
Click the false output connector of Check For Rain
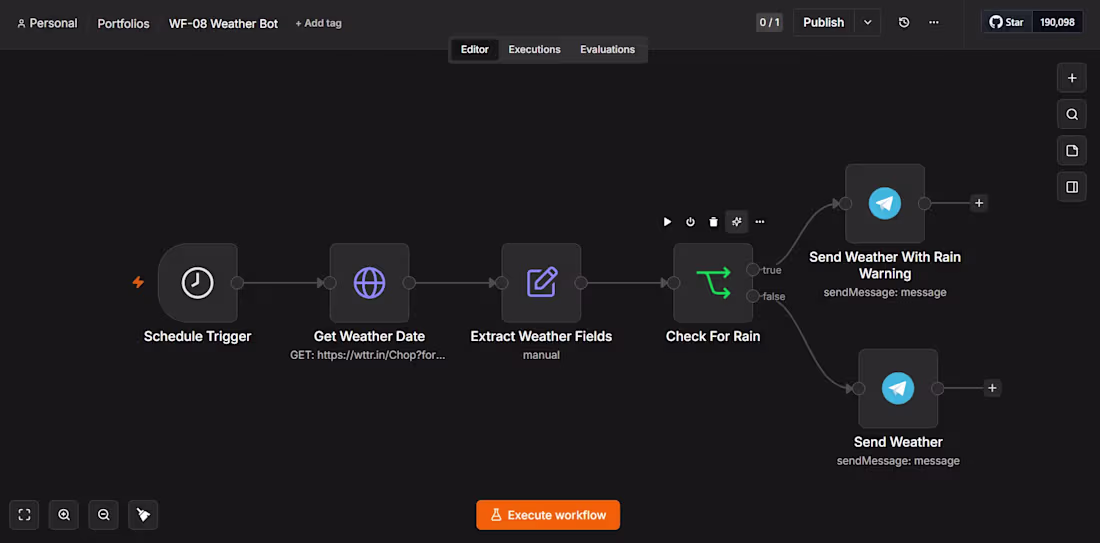pyautogui.click(x=753, y=296)
